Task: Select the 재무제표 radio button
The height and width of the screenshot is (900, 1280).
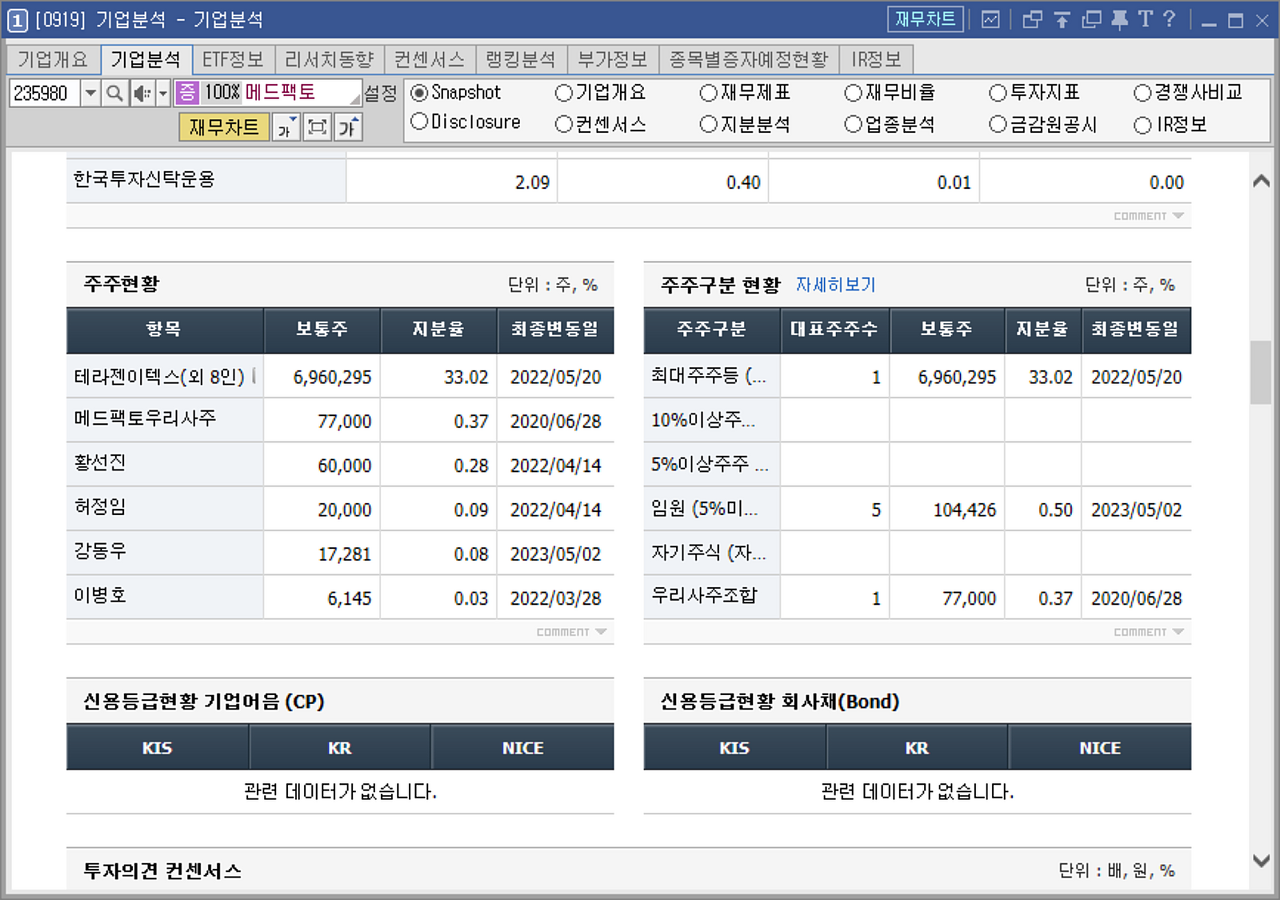Action: tap(709, 93)
